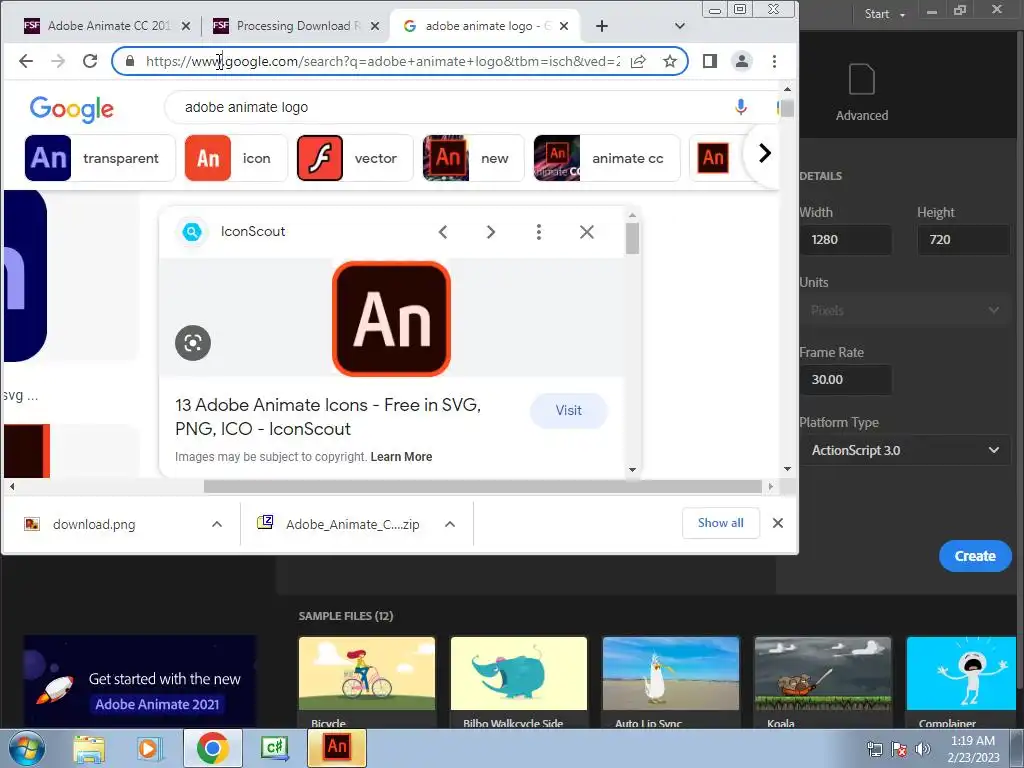Click the Adobe Animate taskbar icon

[337, 748]
